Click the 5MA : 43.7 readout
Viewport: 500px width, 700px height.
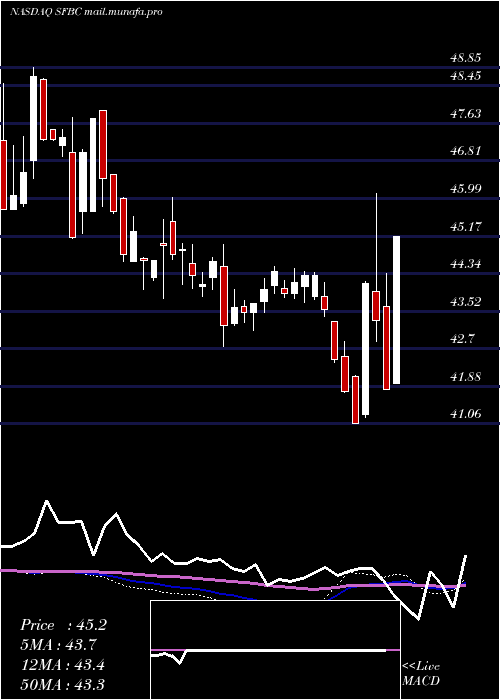pyautogui.click(x=58, y=644)
